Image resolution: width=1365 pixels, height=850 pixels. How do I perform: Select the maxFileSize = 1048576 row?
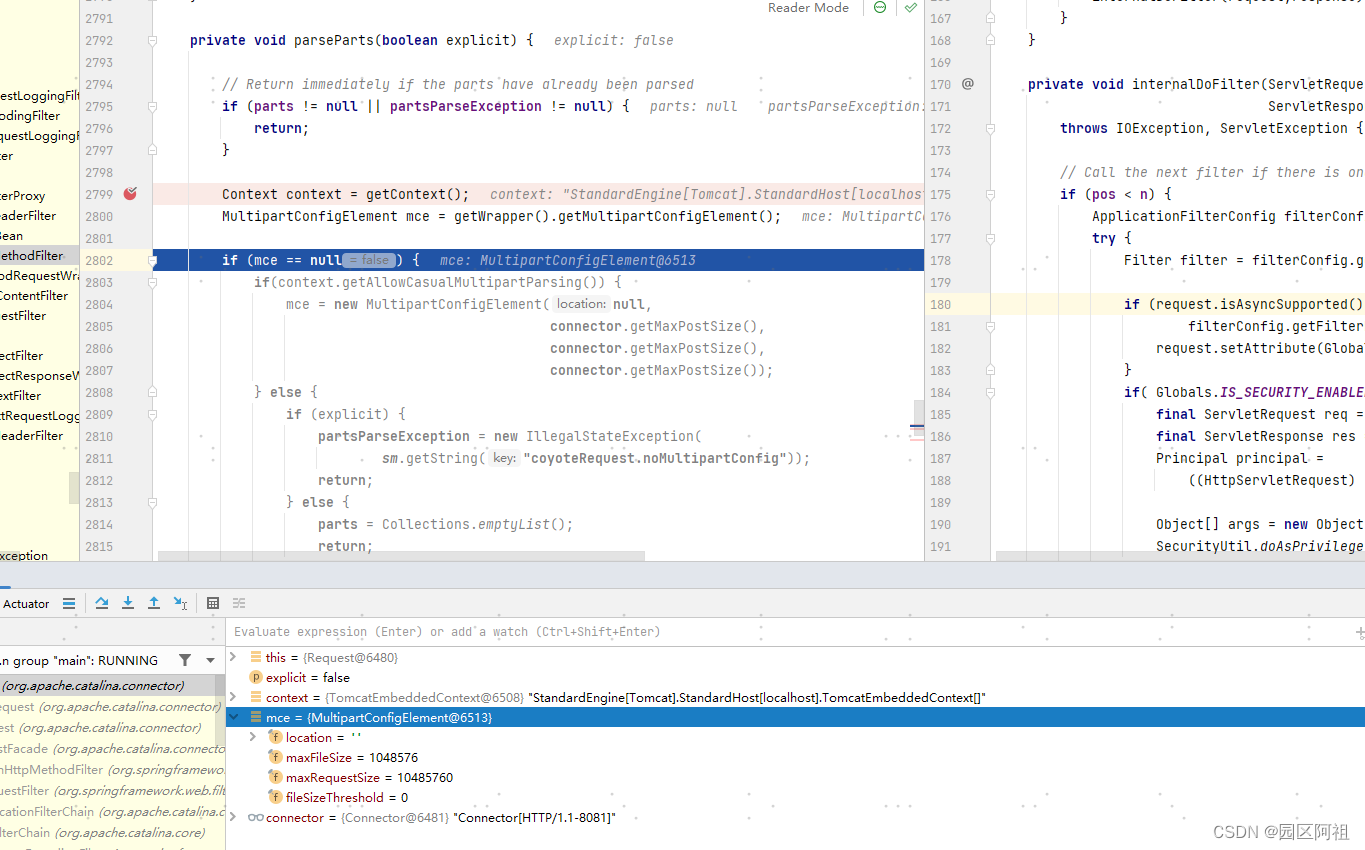pyautogui.click(x=795, y=757)
